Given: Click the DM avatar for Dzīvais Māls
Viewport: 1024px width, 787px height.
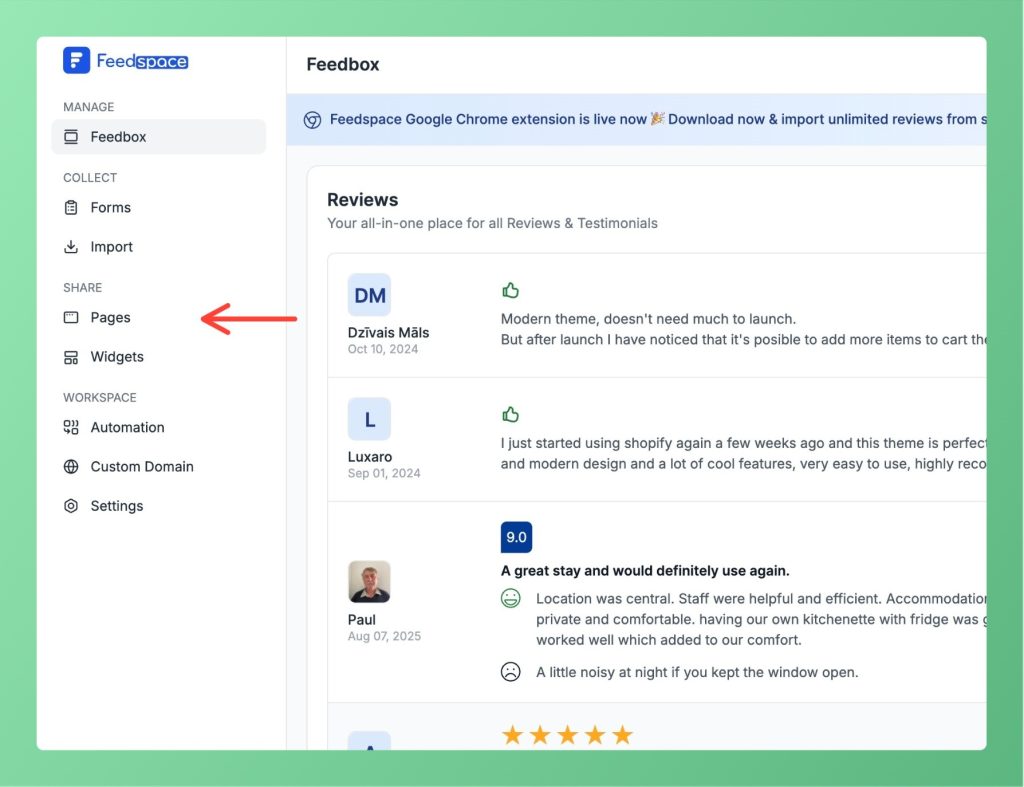Looking at the screenshot, I should tap(369, 295).
